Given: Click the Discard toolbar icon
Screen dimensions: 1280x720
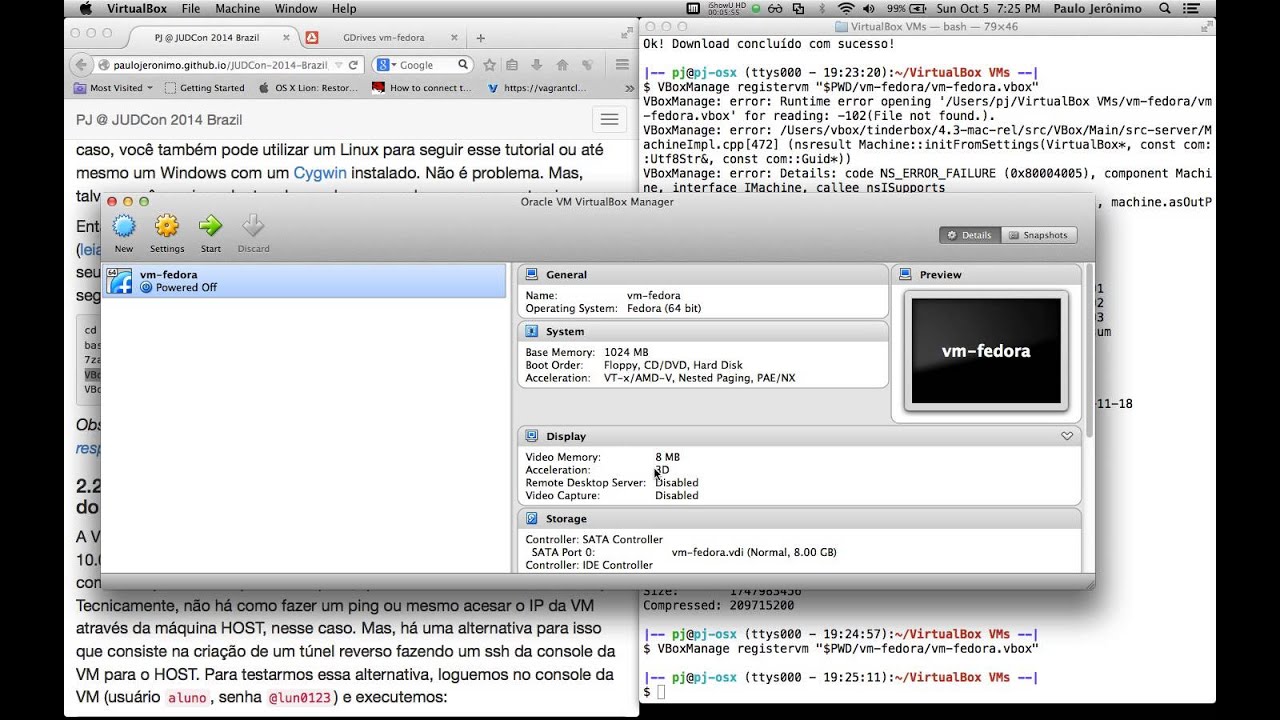Looking at the screenshot, I should point(253,226).
